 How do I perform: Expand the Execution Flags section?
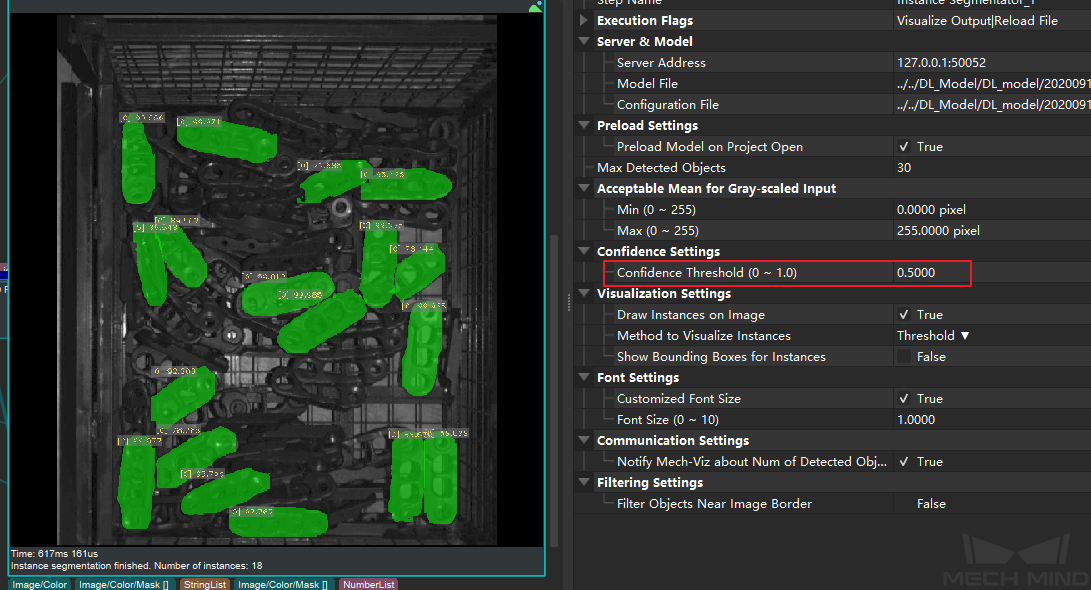point(584,21)
